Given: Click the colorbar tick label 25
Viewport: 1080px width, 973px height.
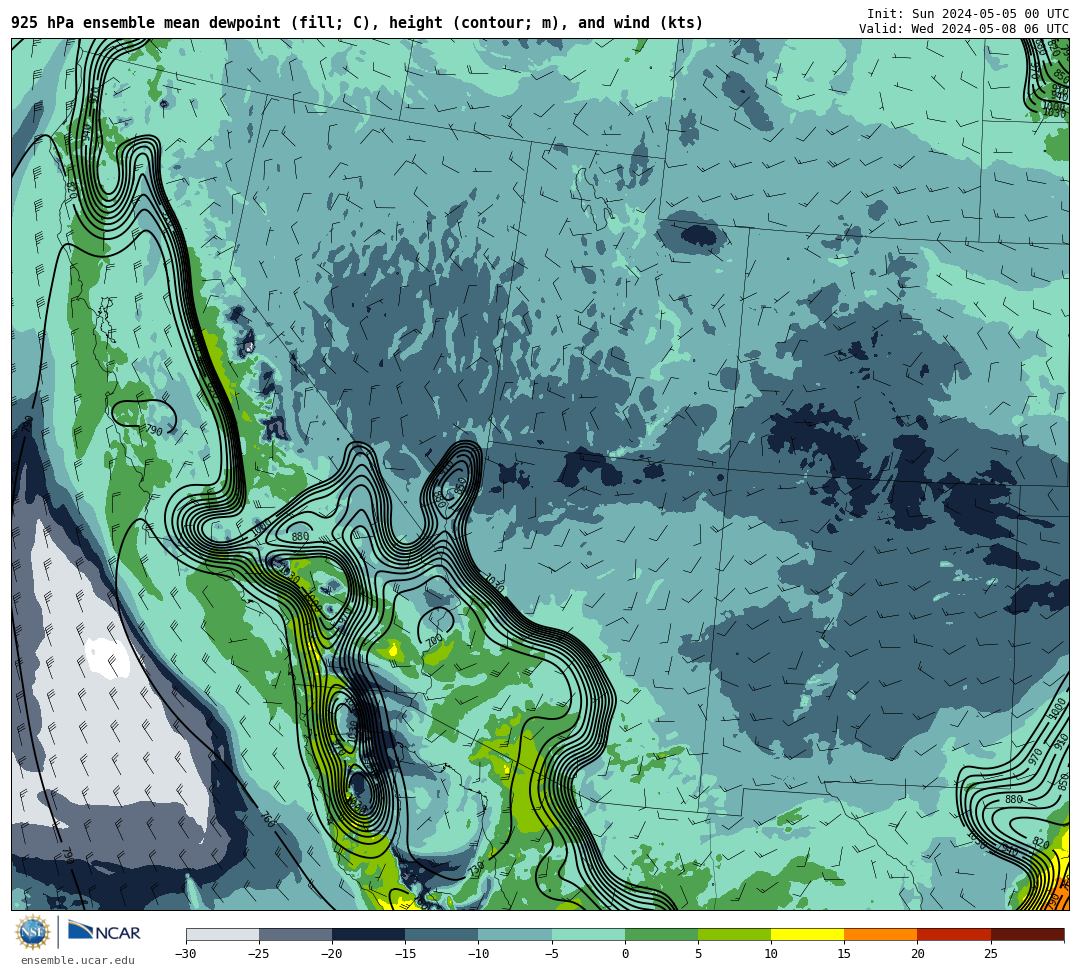Looking at the screenshot, I should (x=990, y=954).
